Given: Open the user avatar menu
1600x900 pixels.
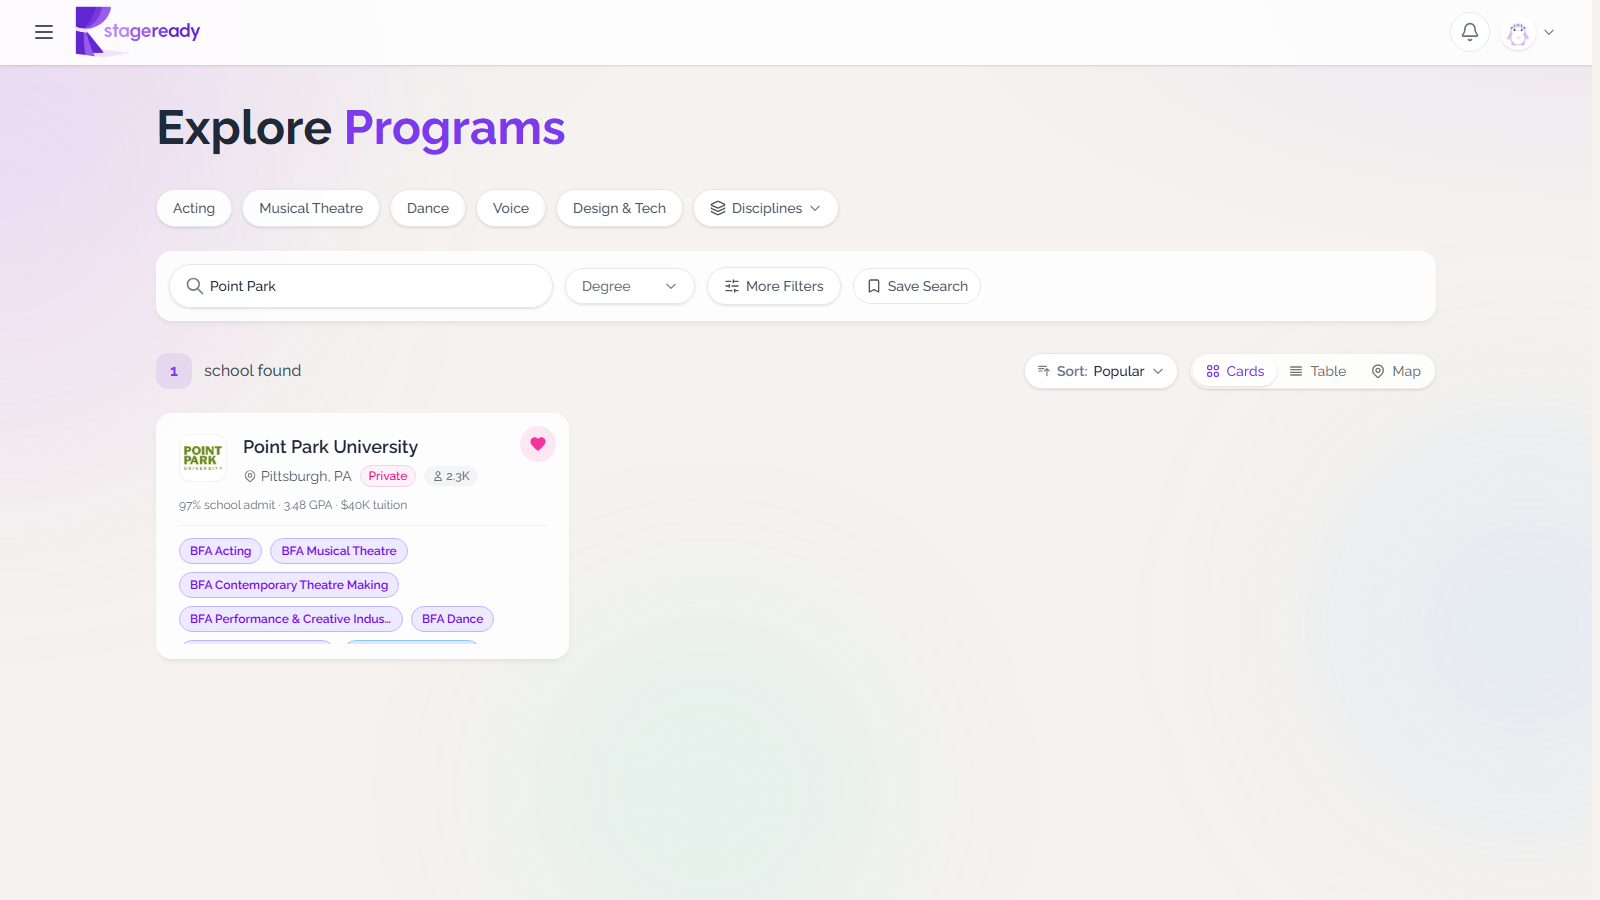Looking at the screenshot, I should point(1518,32).
